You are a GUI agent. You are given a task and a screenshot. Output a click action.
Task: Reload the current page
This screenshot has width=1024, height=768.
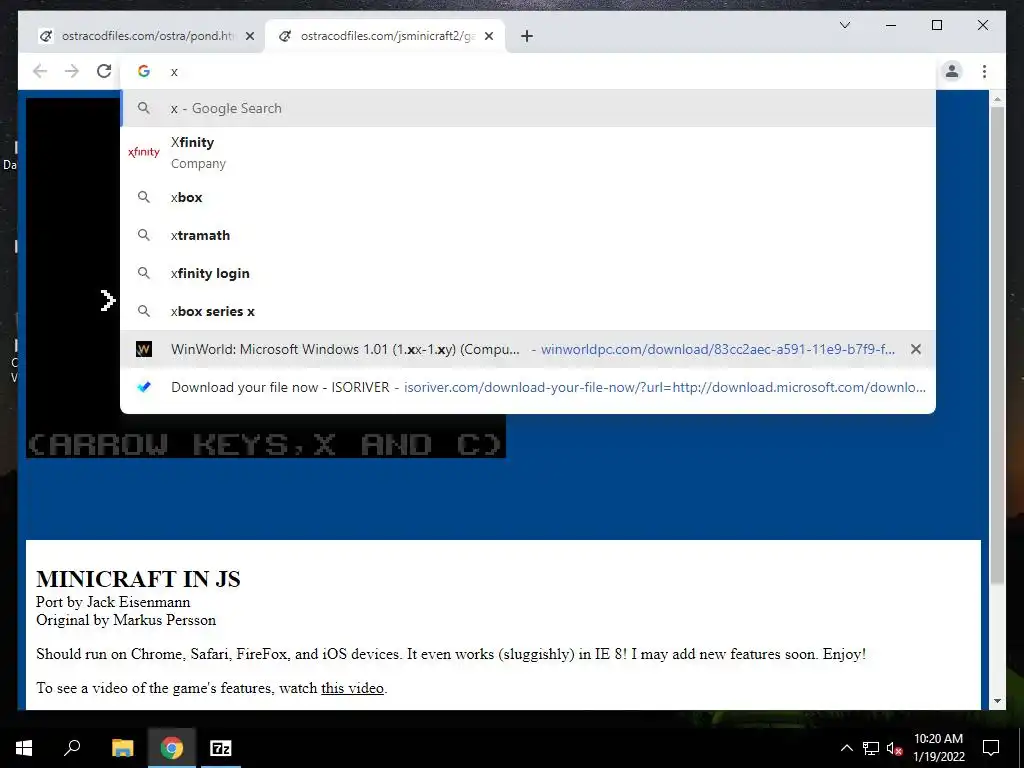pyautogui.click(x=104, y=71)
